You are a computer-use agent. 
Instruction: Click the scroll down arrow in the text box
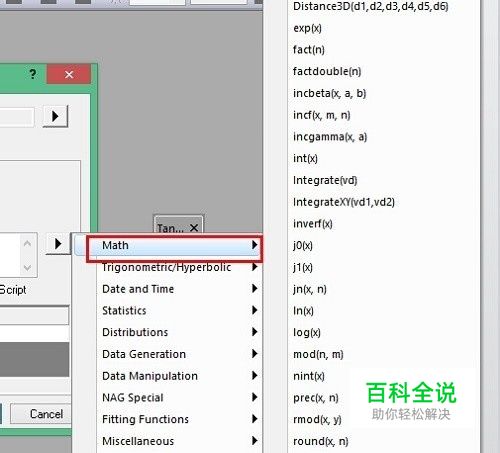27,267
